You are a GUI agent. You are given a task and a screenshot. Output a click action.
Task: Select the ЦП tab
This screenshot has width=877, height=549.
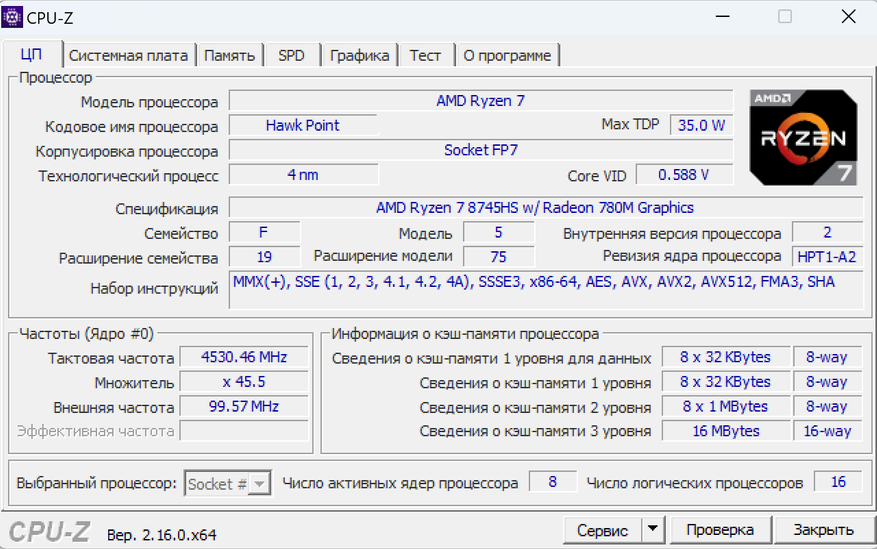pos(31,55)
